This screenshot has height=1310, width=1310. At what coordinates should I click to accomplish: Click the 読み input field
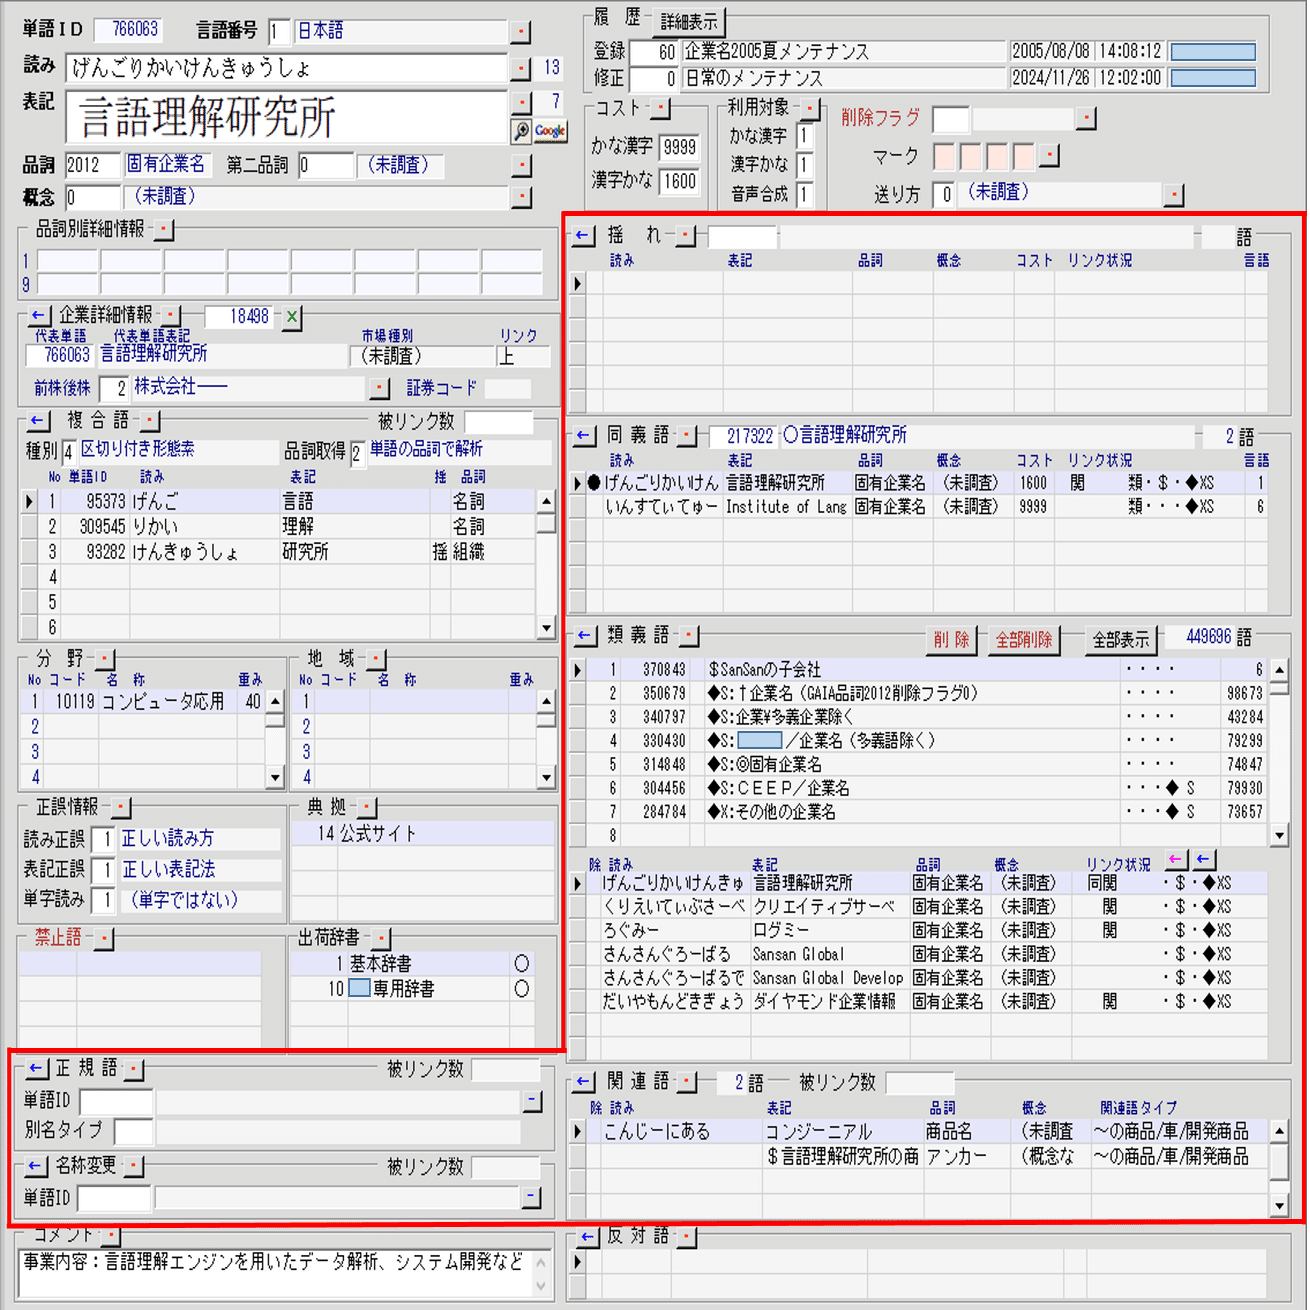[286, 68]
